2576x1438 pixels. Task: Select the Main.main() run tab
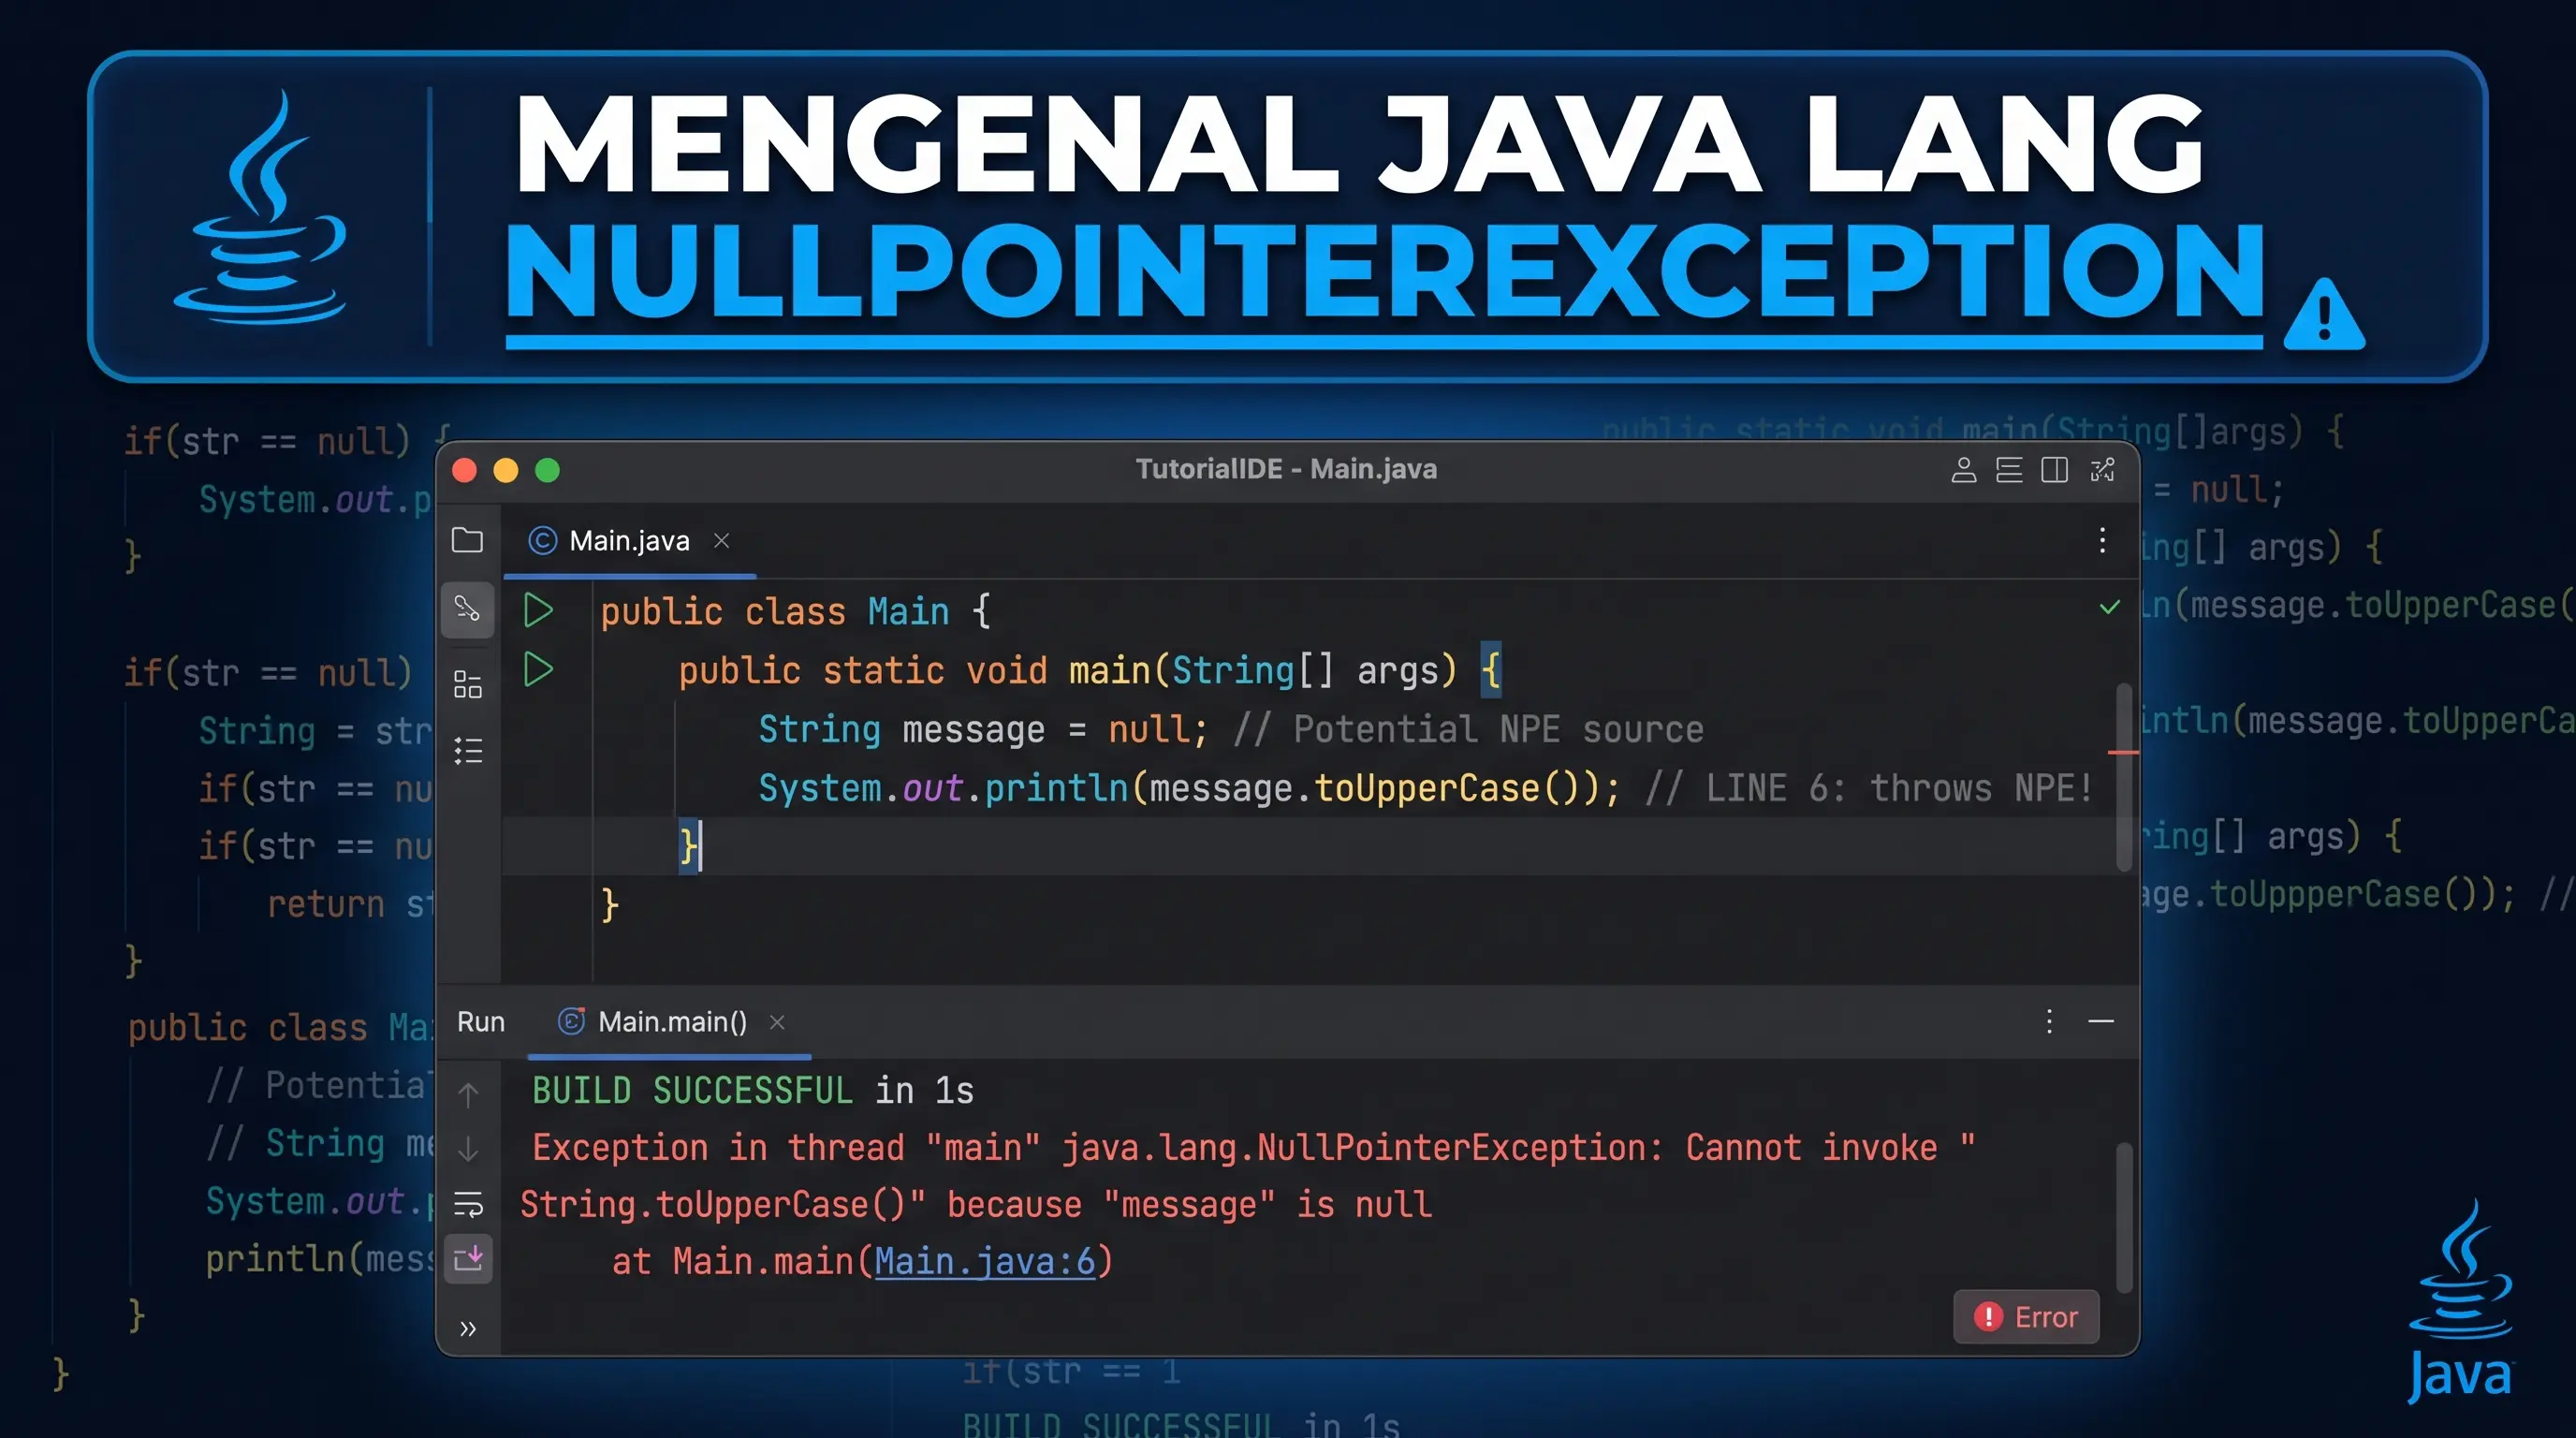(x=669, y=1022)
